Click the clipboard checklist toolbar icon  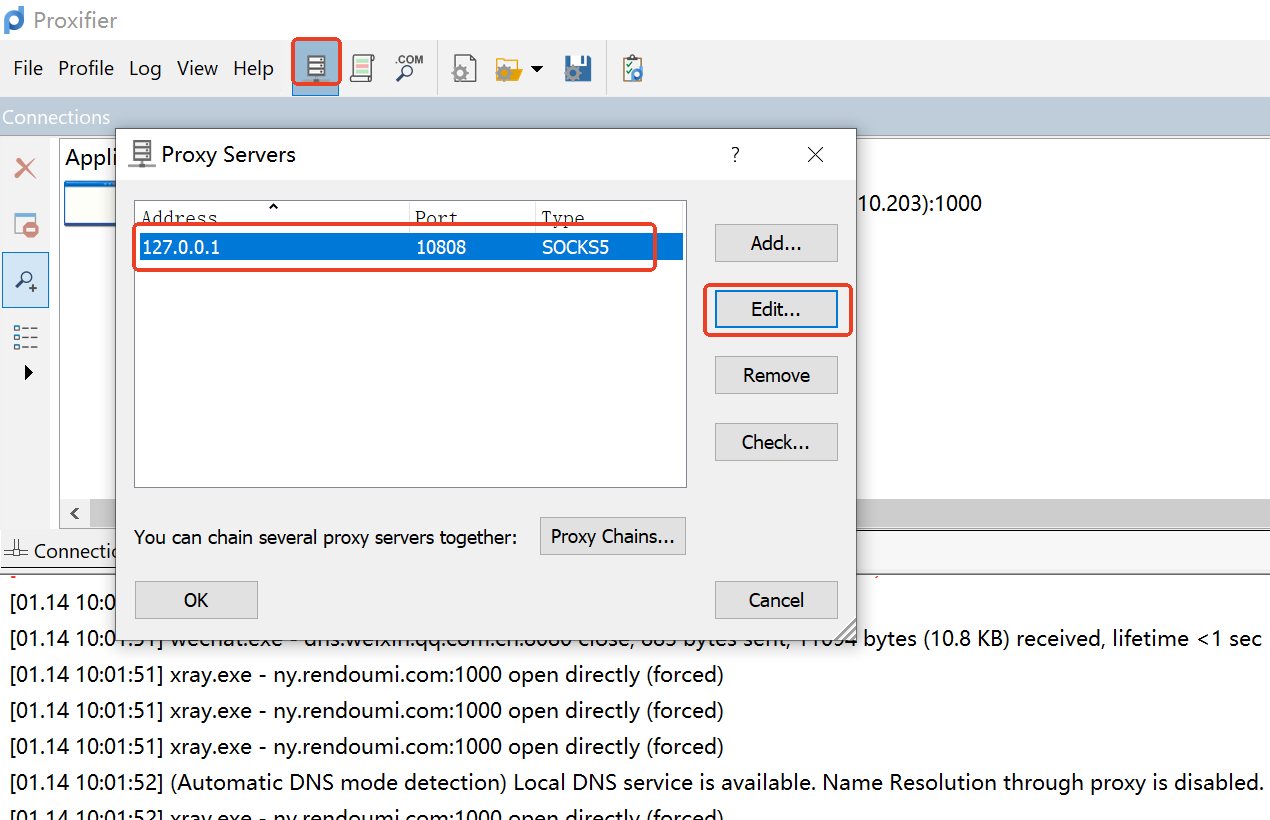point(632,69)
